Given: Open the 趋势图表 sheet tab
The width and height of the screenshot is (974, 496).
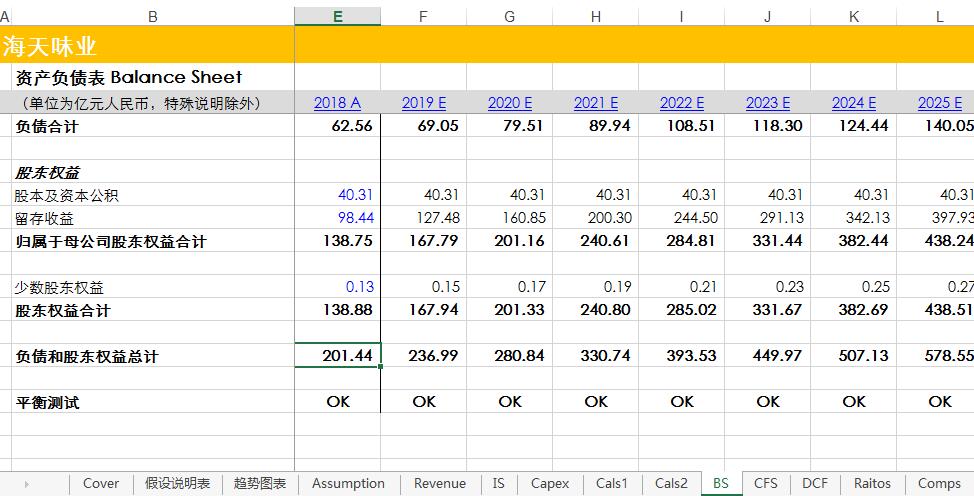Looking at the screenshot, I should [260, 484].
